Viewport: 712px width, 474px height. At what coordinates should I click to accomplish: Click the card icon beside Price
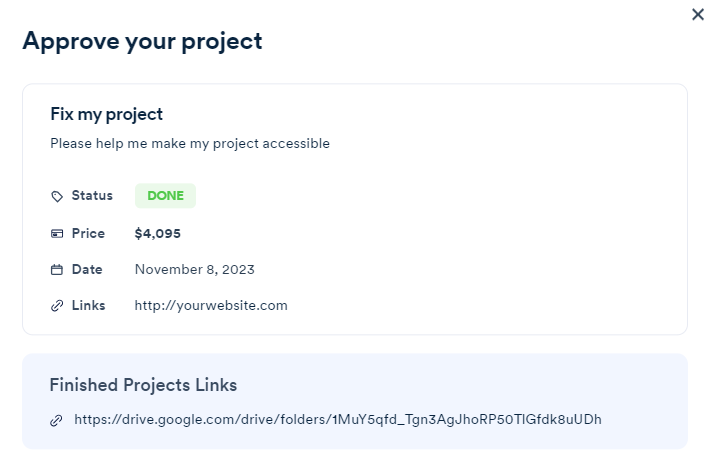click(x=57, y=234)
